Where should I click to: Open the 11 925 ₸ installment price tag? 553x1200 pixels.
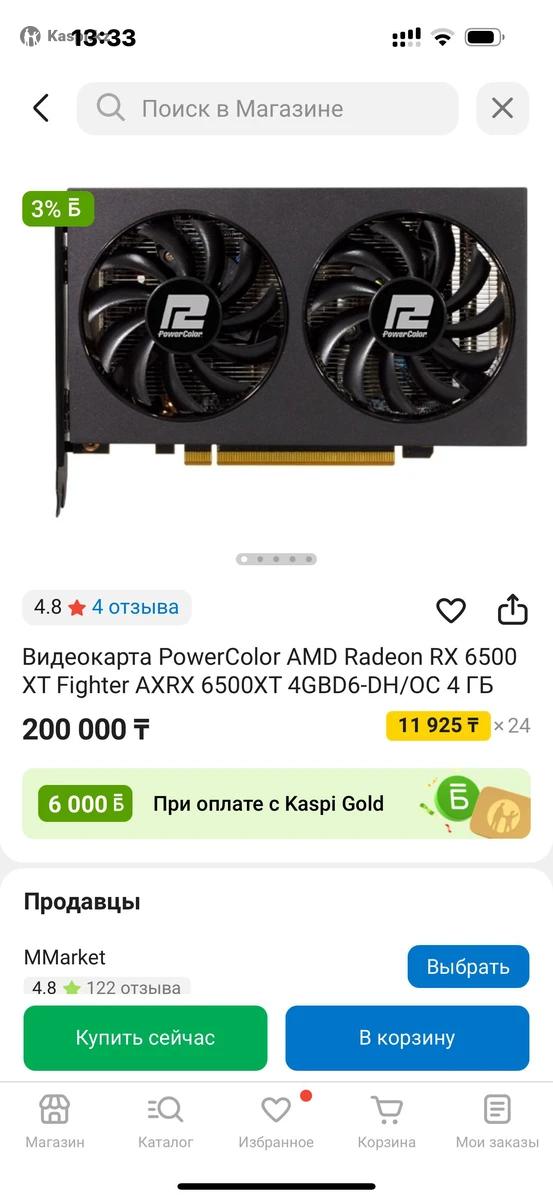[x=438, y=726]
